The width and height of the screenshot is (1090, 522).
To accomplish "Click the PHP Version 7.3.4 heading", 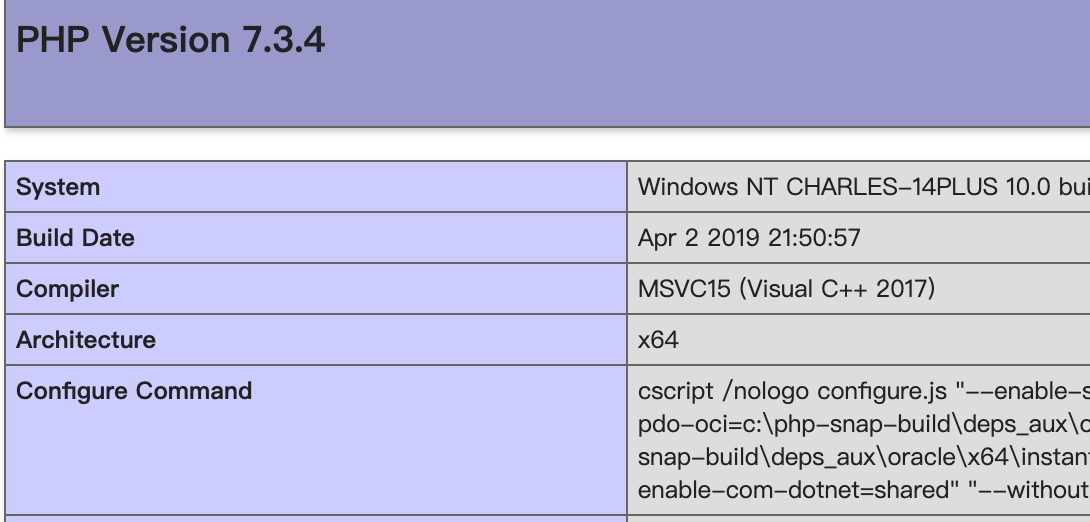I will tap(171, 41).
